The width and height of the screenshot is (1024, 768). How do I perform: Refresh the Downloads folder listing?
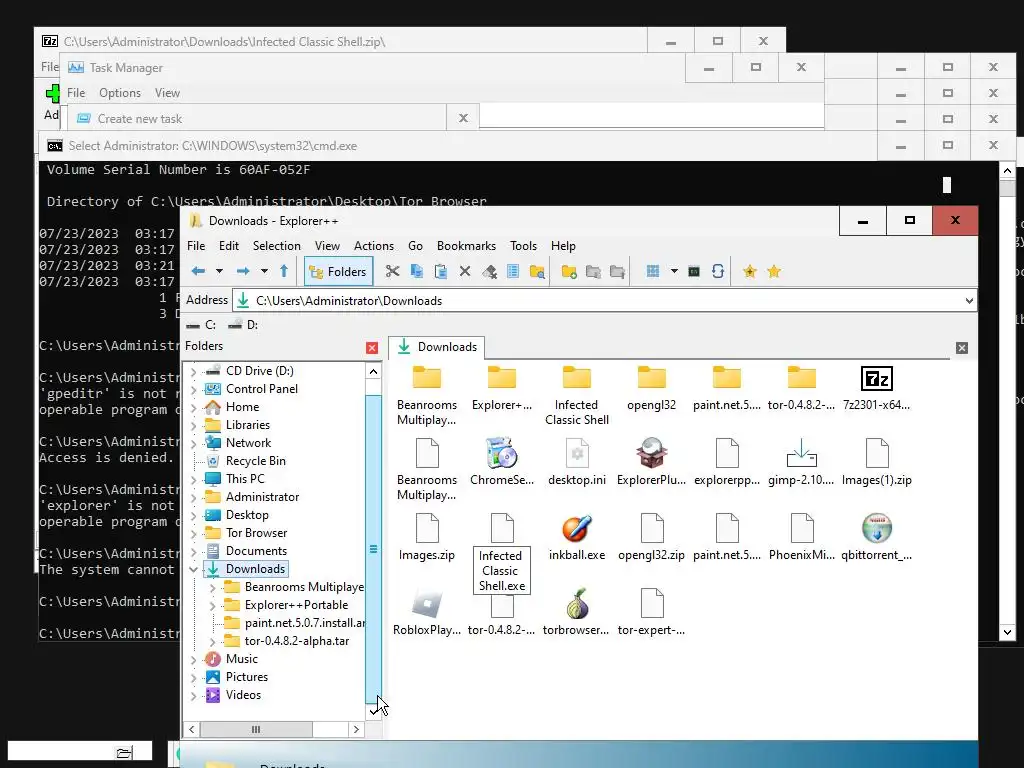718,271
